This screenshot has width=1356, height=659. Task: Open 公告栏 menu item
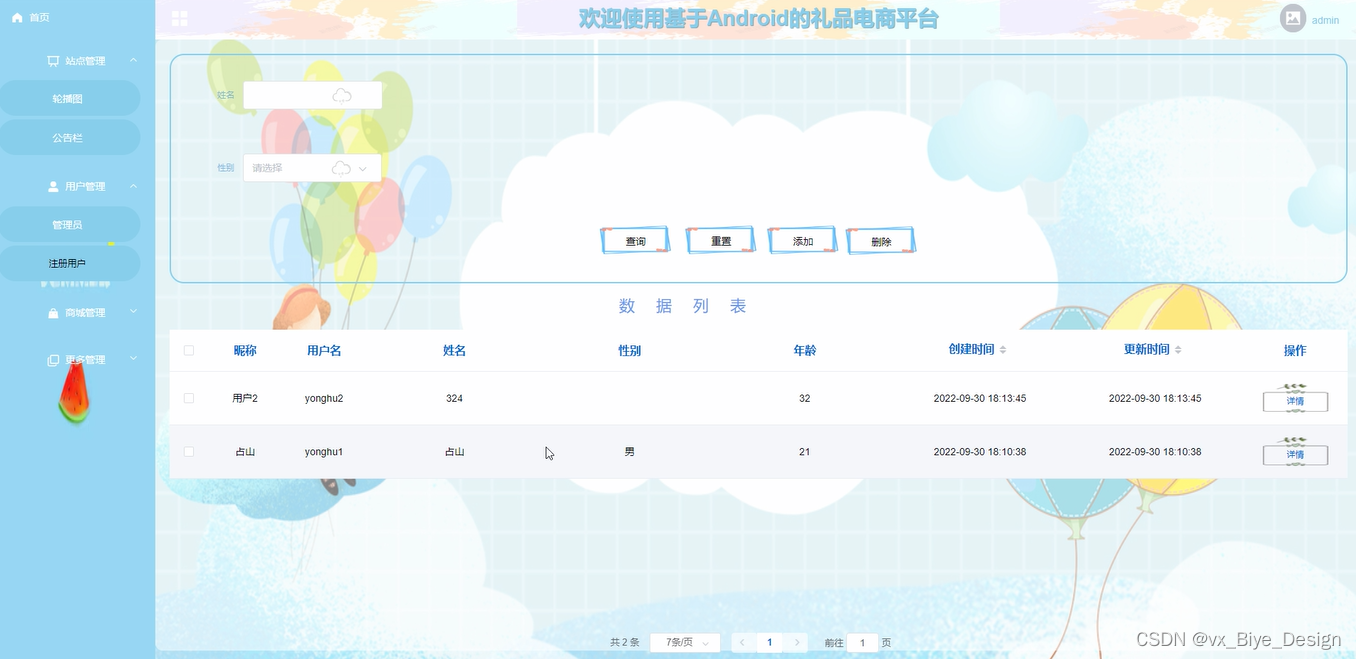pos(68,138)
